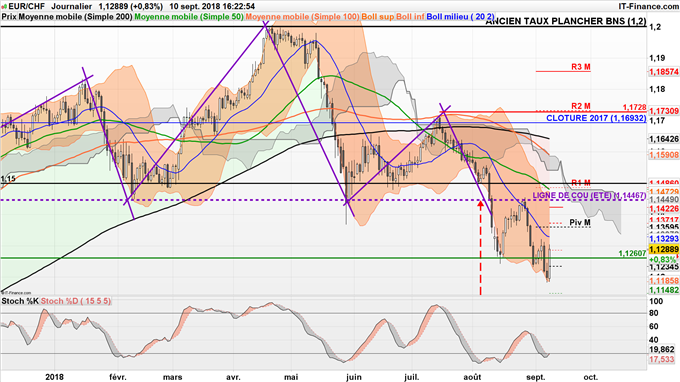The image size is (680, 382).
Task: Click the 80 stochastic scale value
Action: [654, 313]
